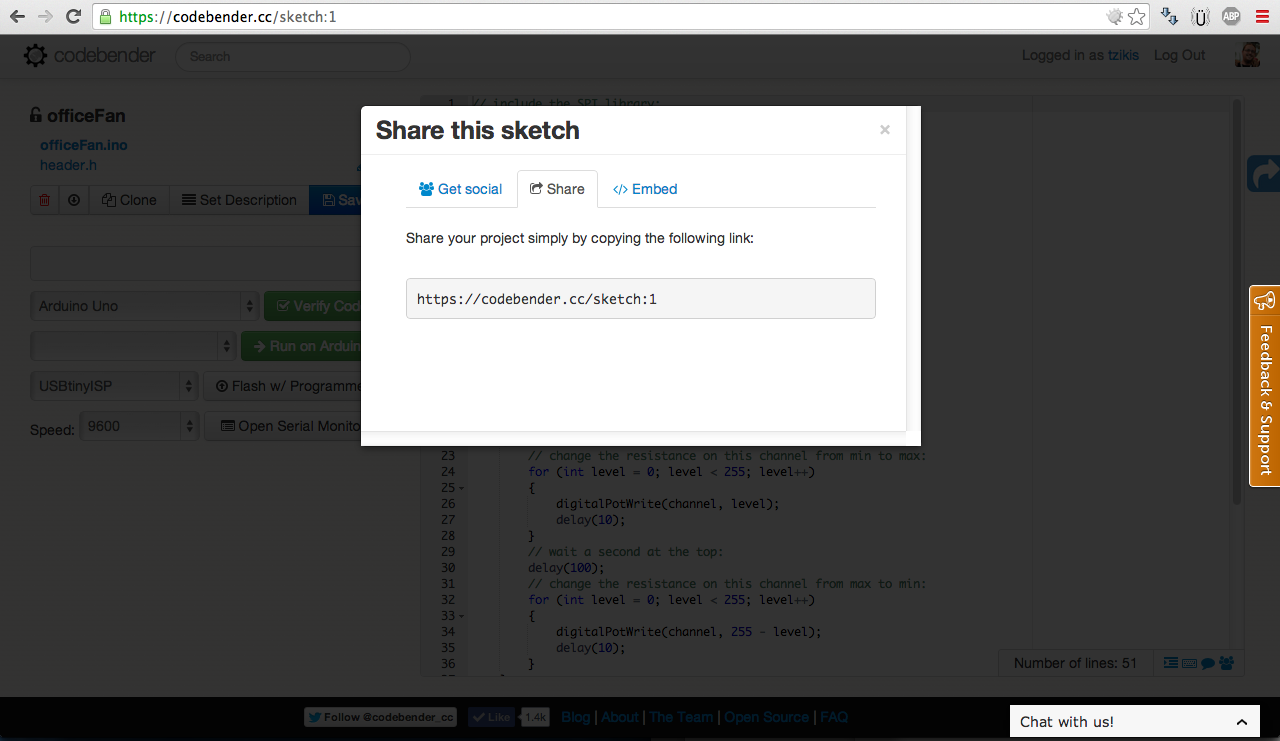The height and width of the screenshot is (741, 1280).
Task: Click the codebender gear logo
Action: pyautogui.click(x=36, y=56)
